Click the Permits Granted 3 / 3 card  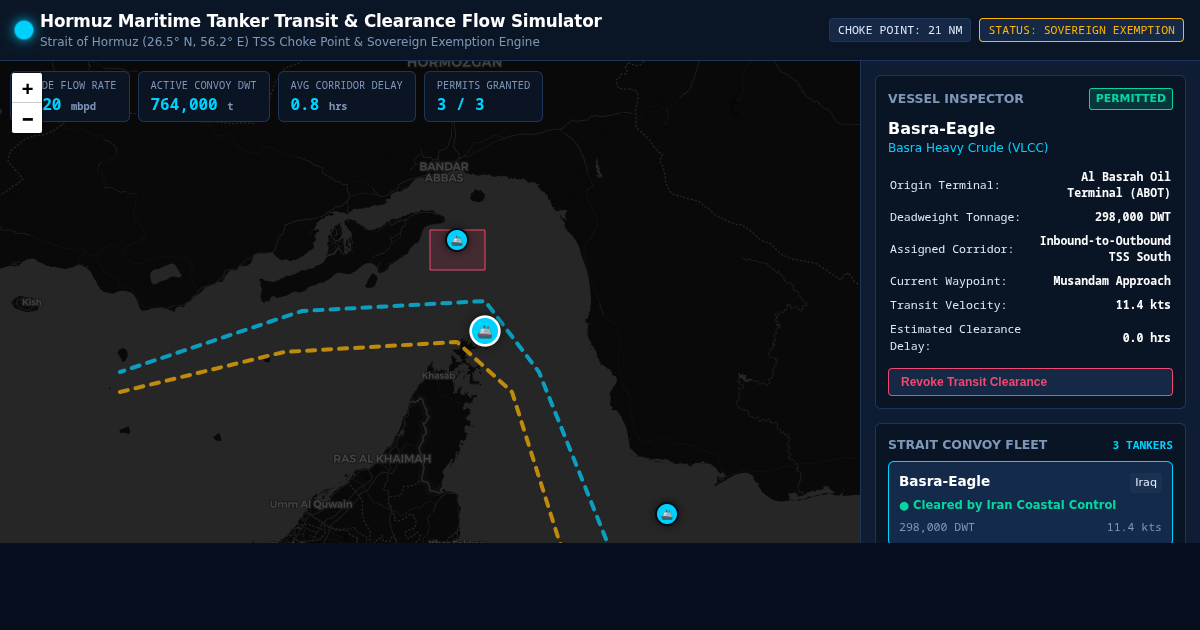(483, 96)
